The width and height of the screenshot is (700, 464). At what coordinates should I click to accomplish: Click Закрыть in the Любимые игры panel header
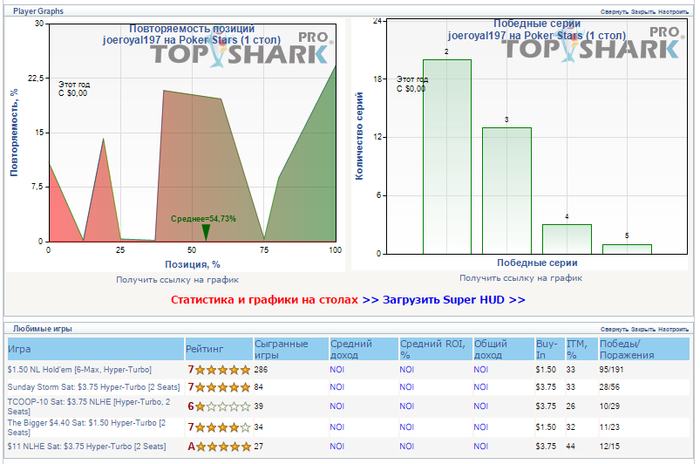point(643,330)
